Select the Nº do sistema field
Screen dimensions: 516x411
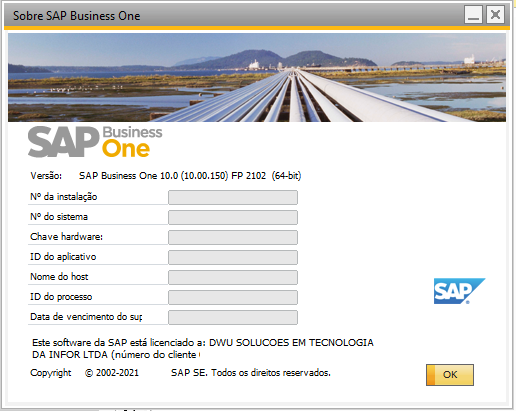(233, 217)
